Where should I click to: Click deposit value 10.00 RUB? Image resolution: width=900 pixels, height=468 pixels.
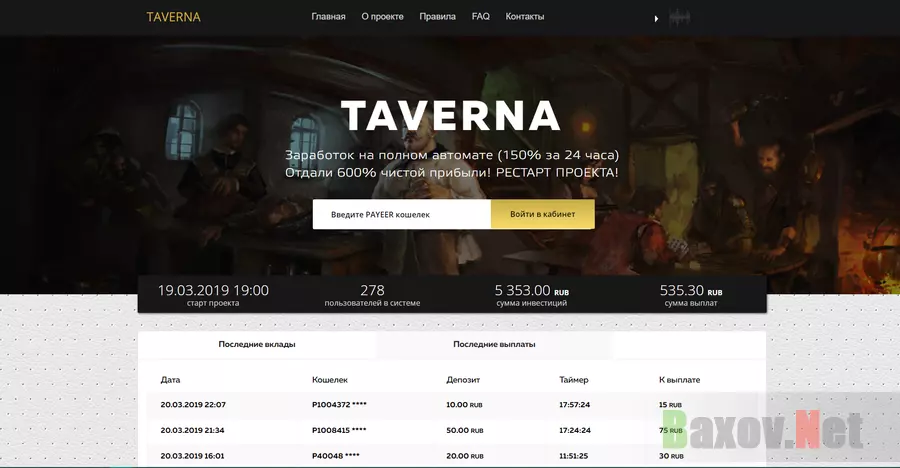click(x=464, y=405)
